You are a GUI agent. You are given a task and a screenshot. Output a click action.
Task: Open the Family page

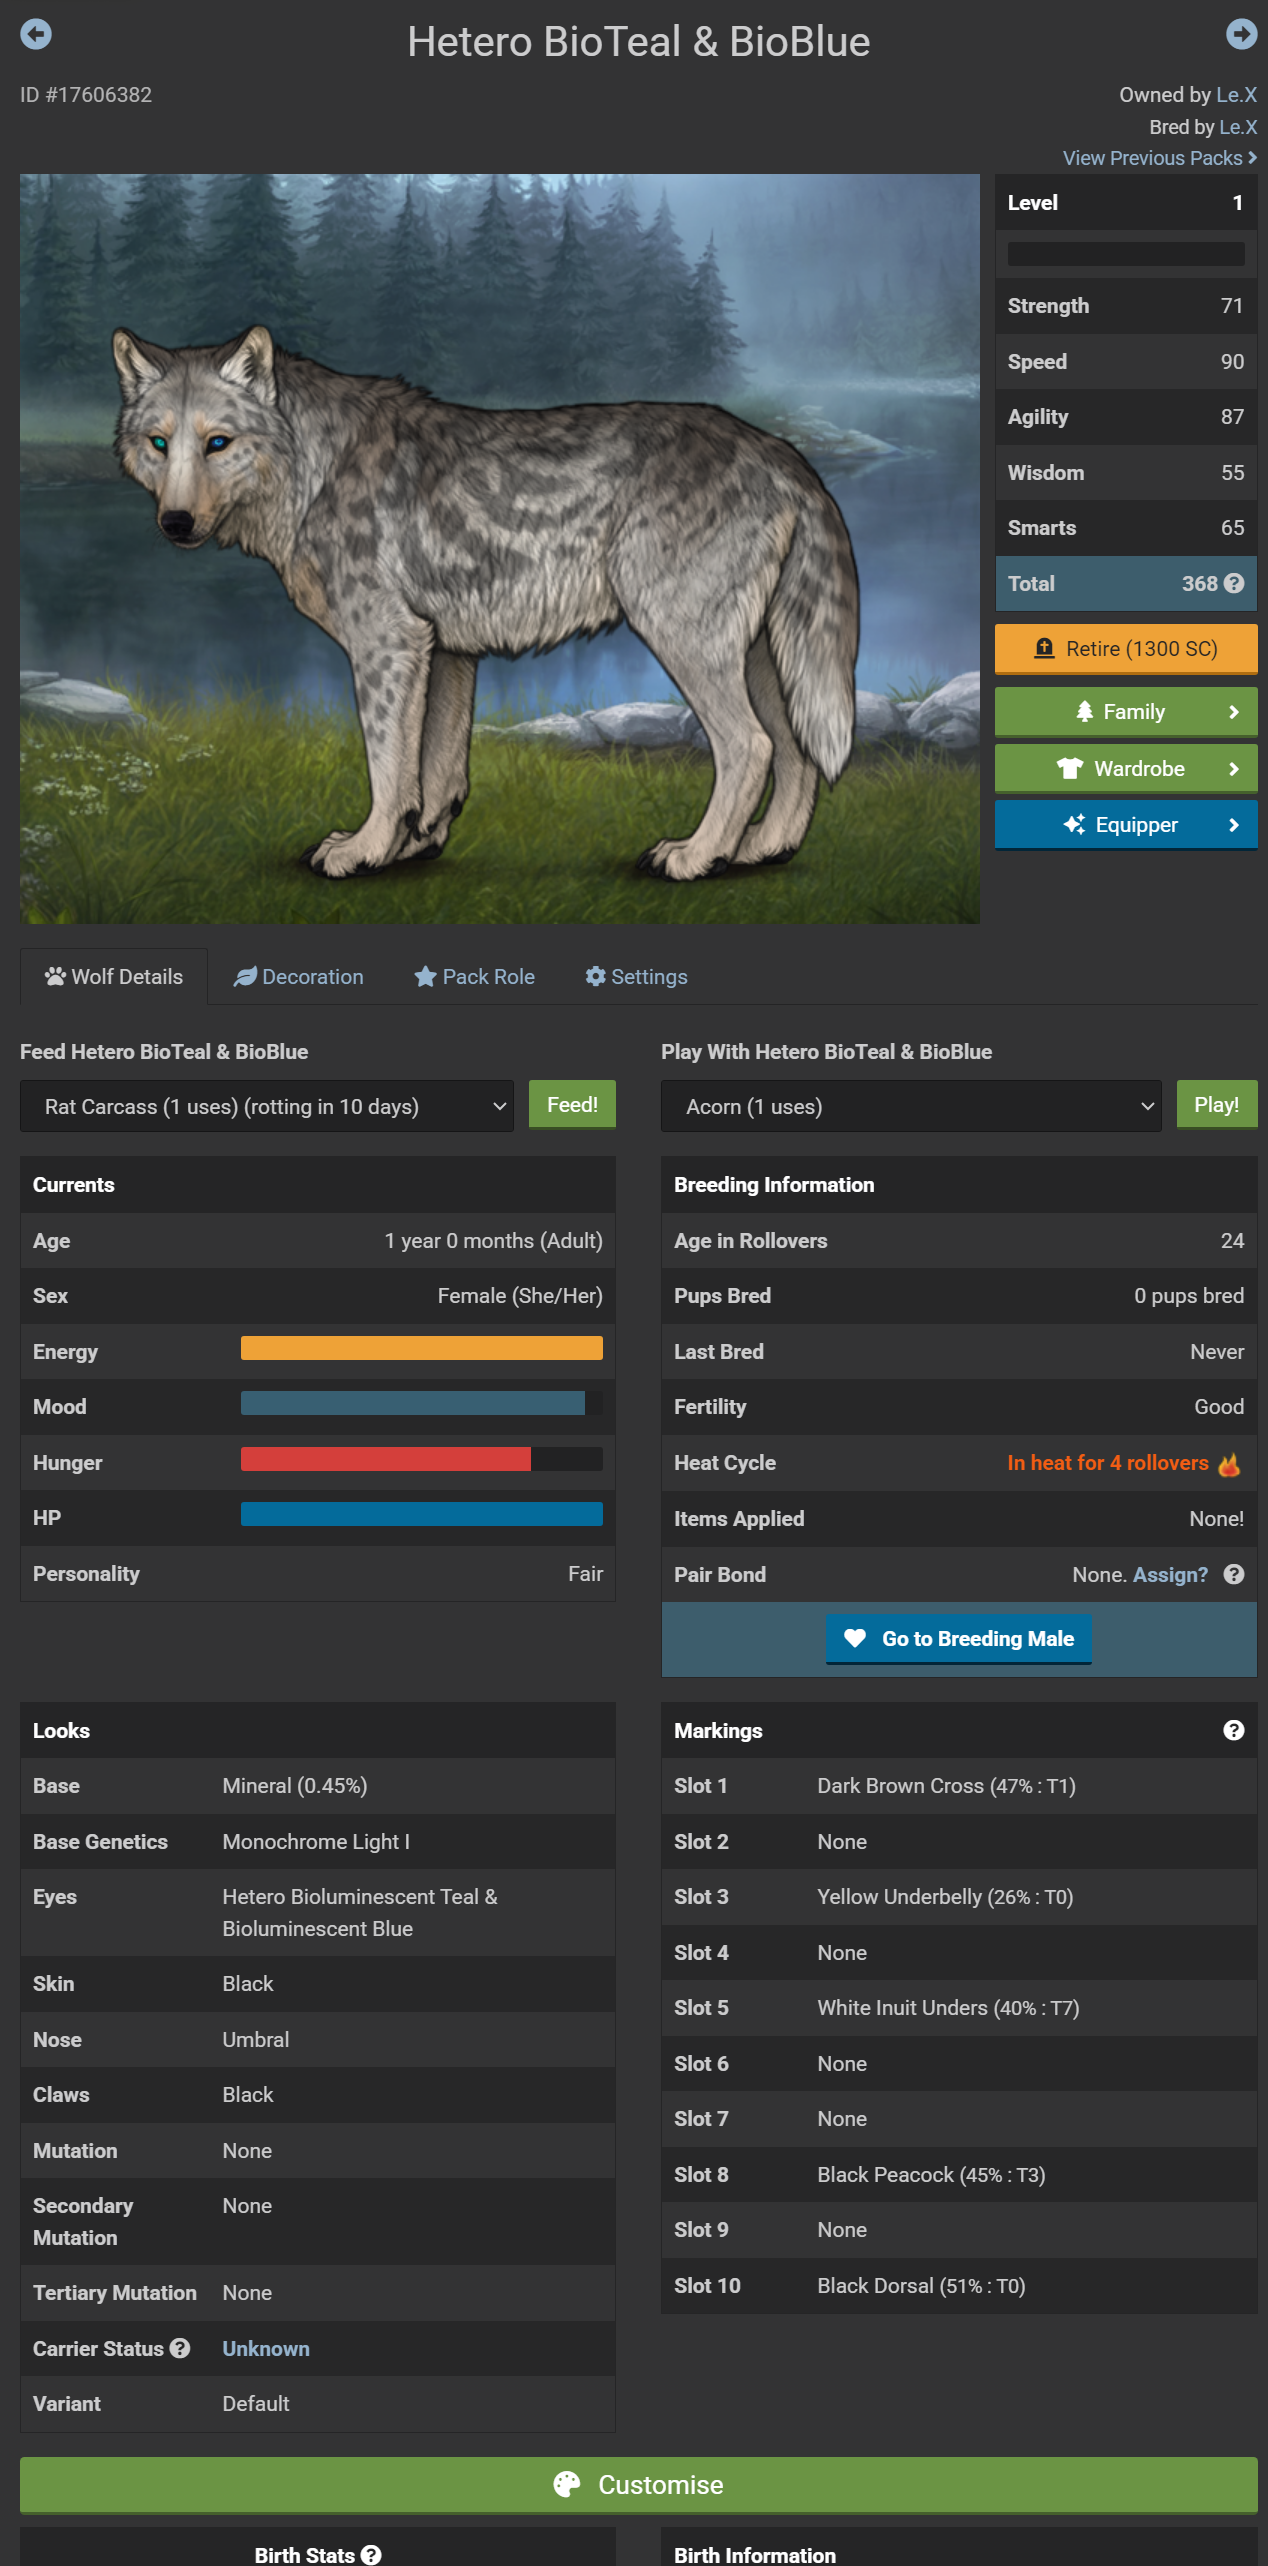[x=1126, y=712]
